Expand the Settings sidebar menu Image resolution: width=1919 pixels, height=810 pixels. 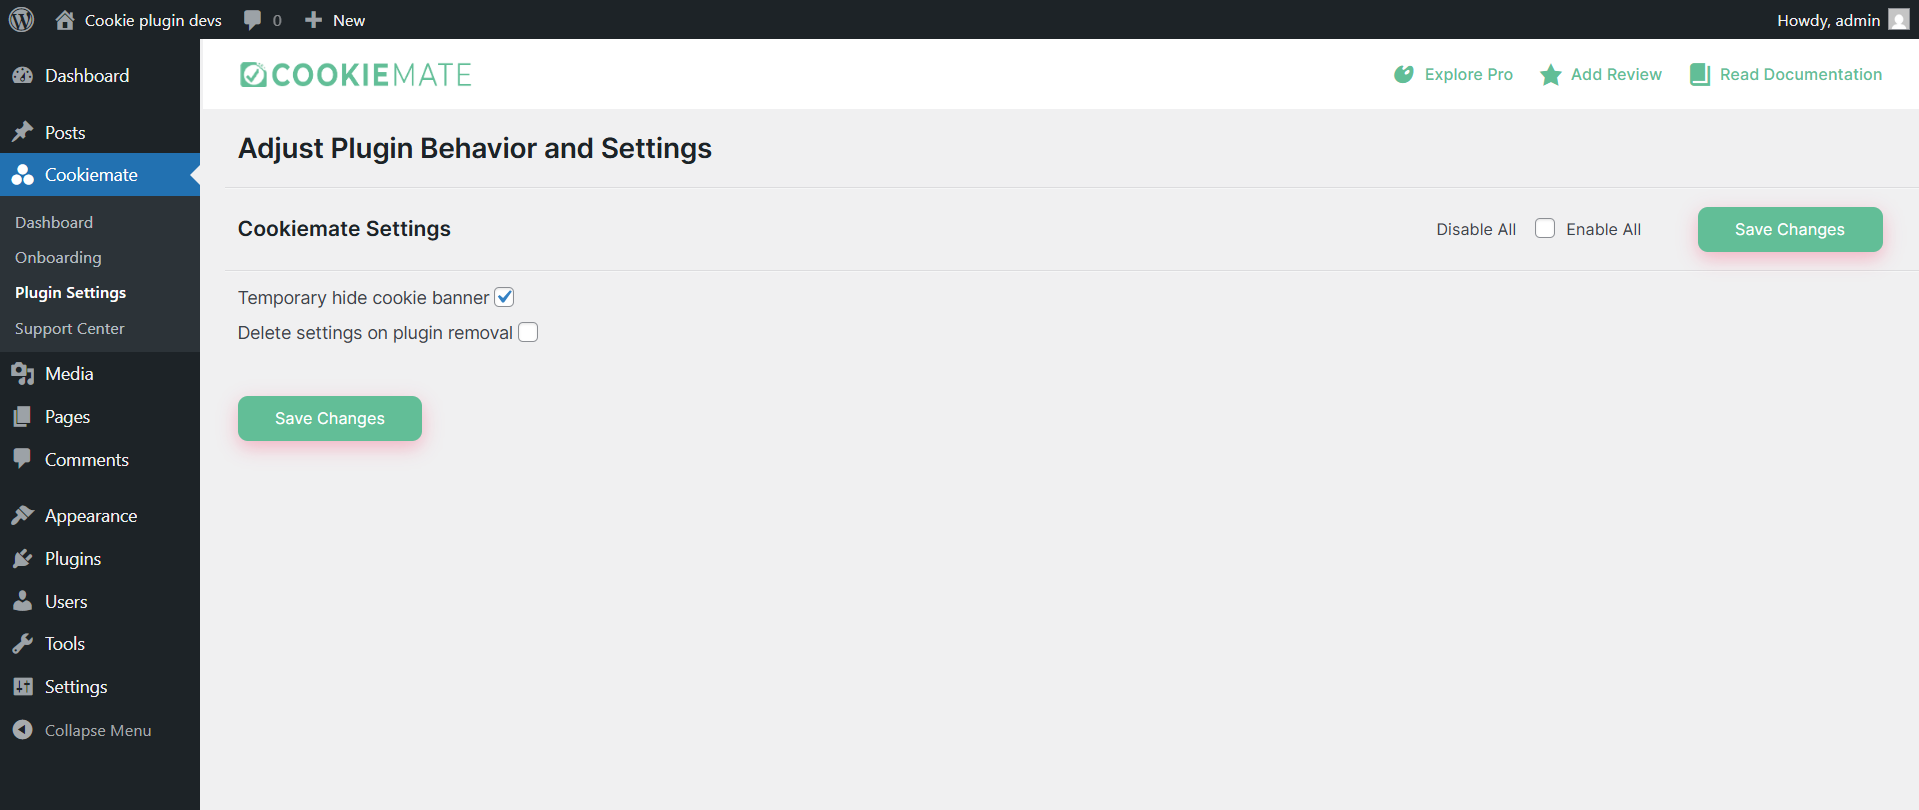[76, 687]
